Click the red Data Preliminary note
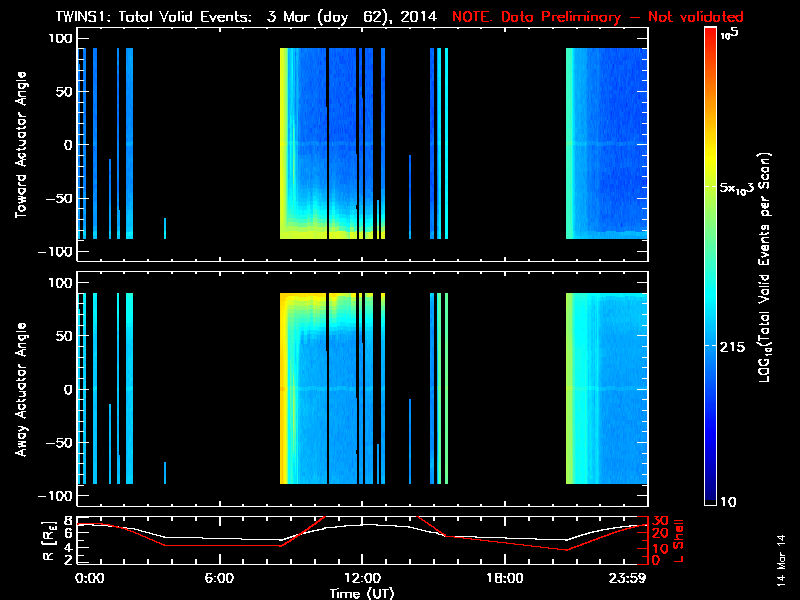 [x=599, y=16]
